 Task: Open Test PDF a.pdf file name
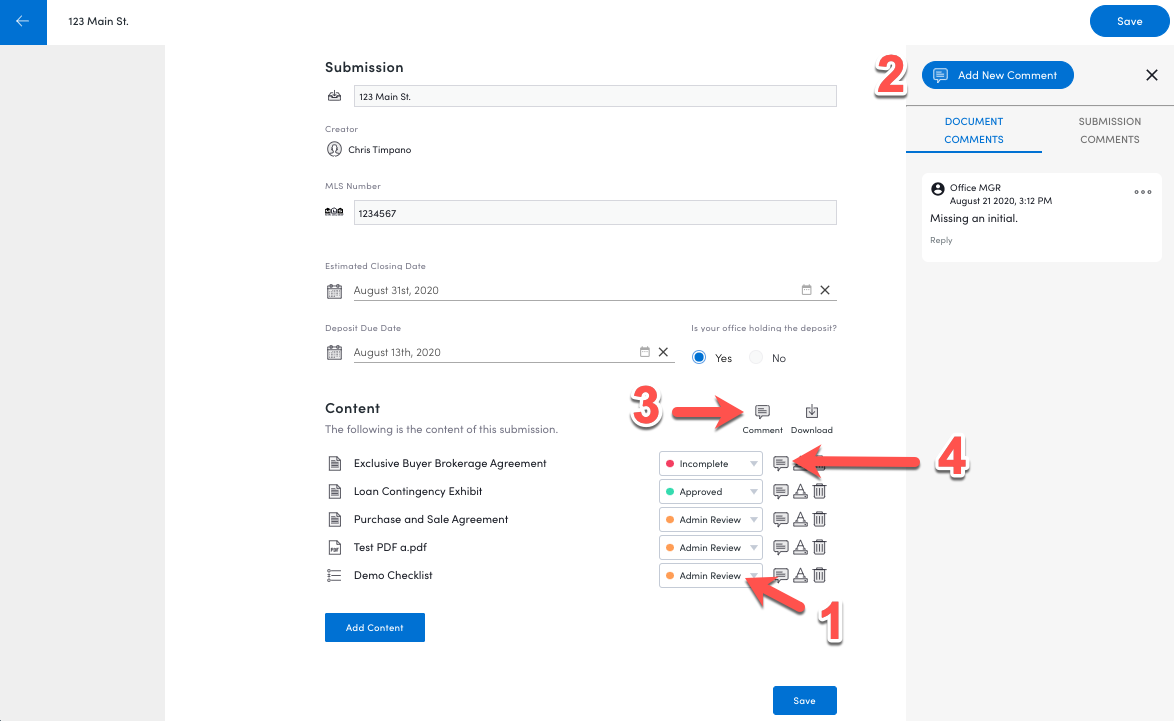pyautogui.click(x=390, y=547)
